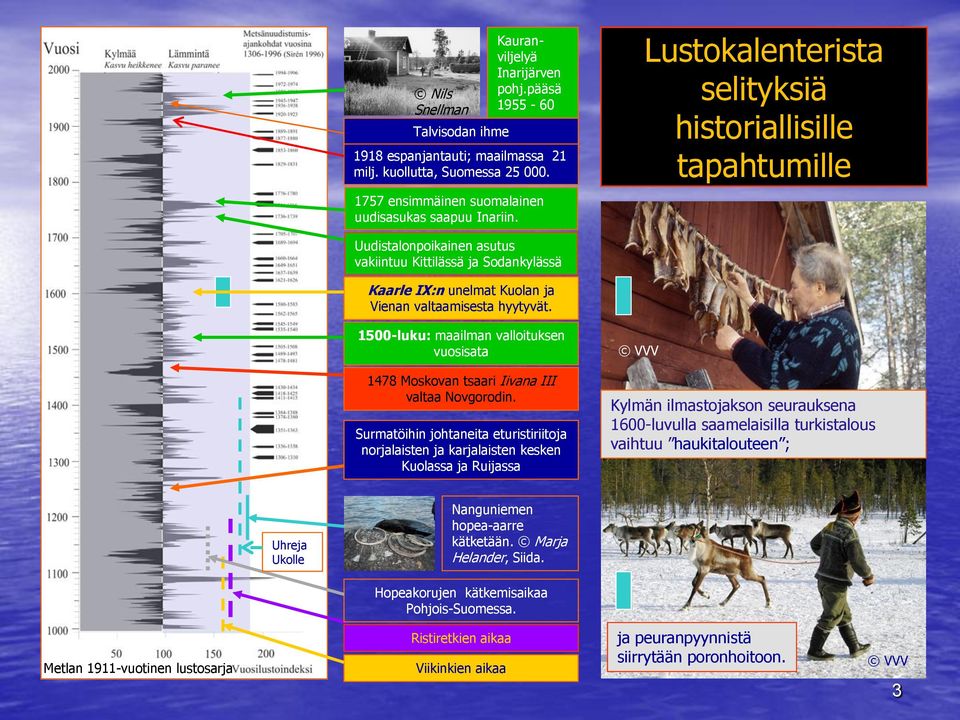Select the year label 1600 on the axis
The height and width of the screenshot is (720, 960).
56,294
